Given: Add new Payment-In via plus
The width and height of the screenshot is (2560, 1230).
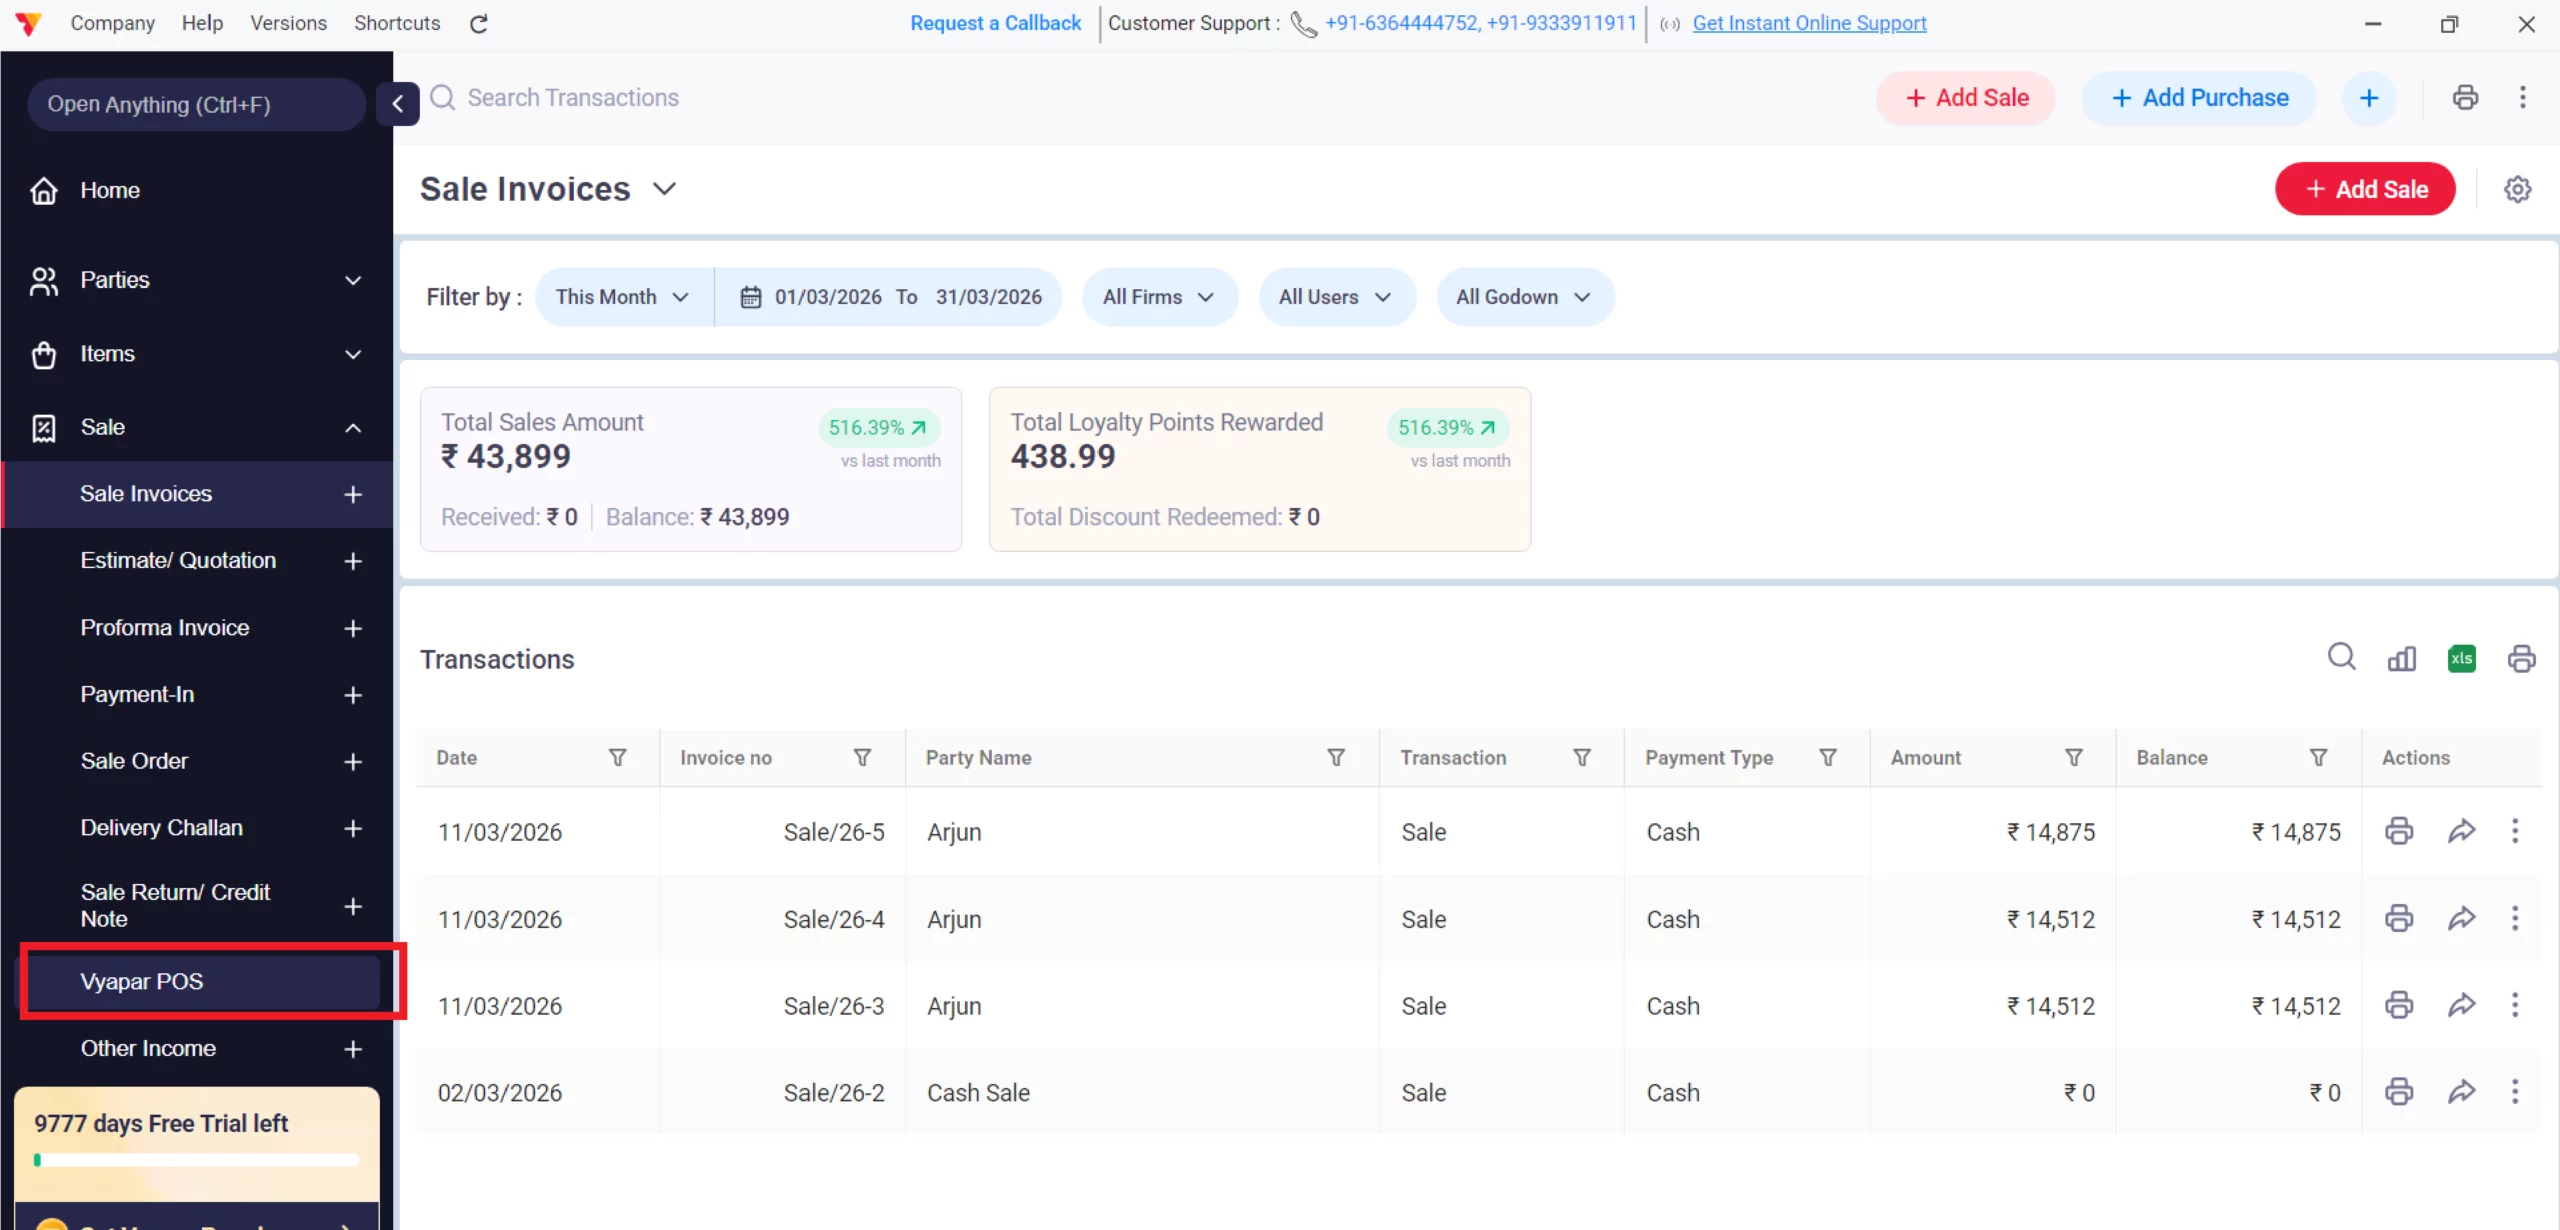Looking at the screenshot, I should [x=353, y=695].
